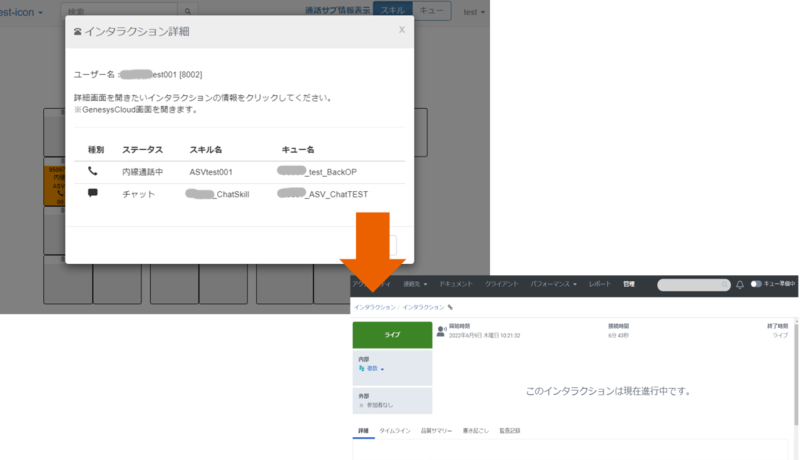The image size is (800, 460).
Task: Click the telephone icon beside インタラクション詳細 title
Action: [x=78, y=32]
